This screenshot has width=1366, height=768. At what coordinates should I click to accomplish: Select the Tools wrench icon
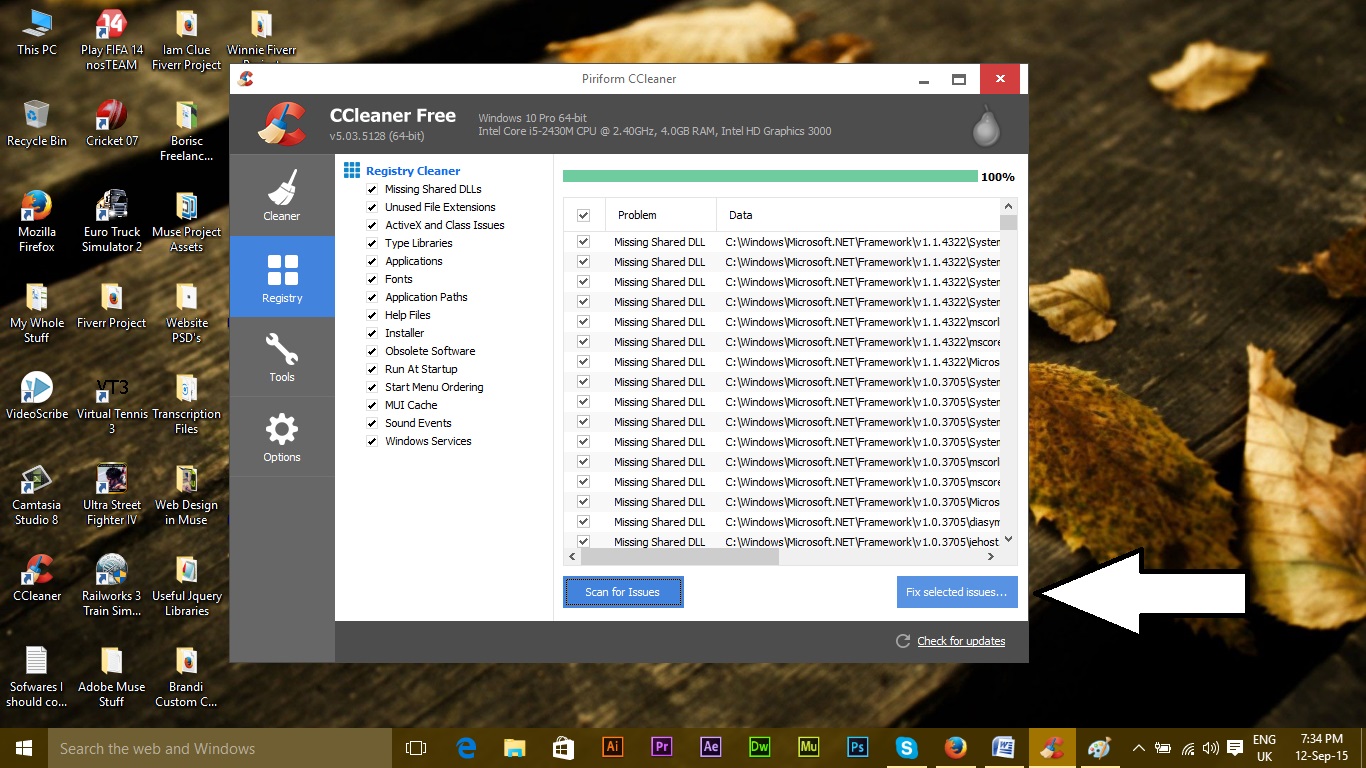(281, 350)
